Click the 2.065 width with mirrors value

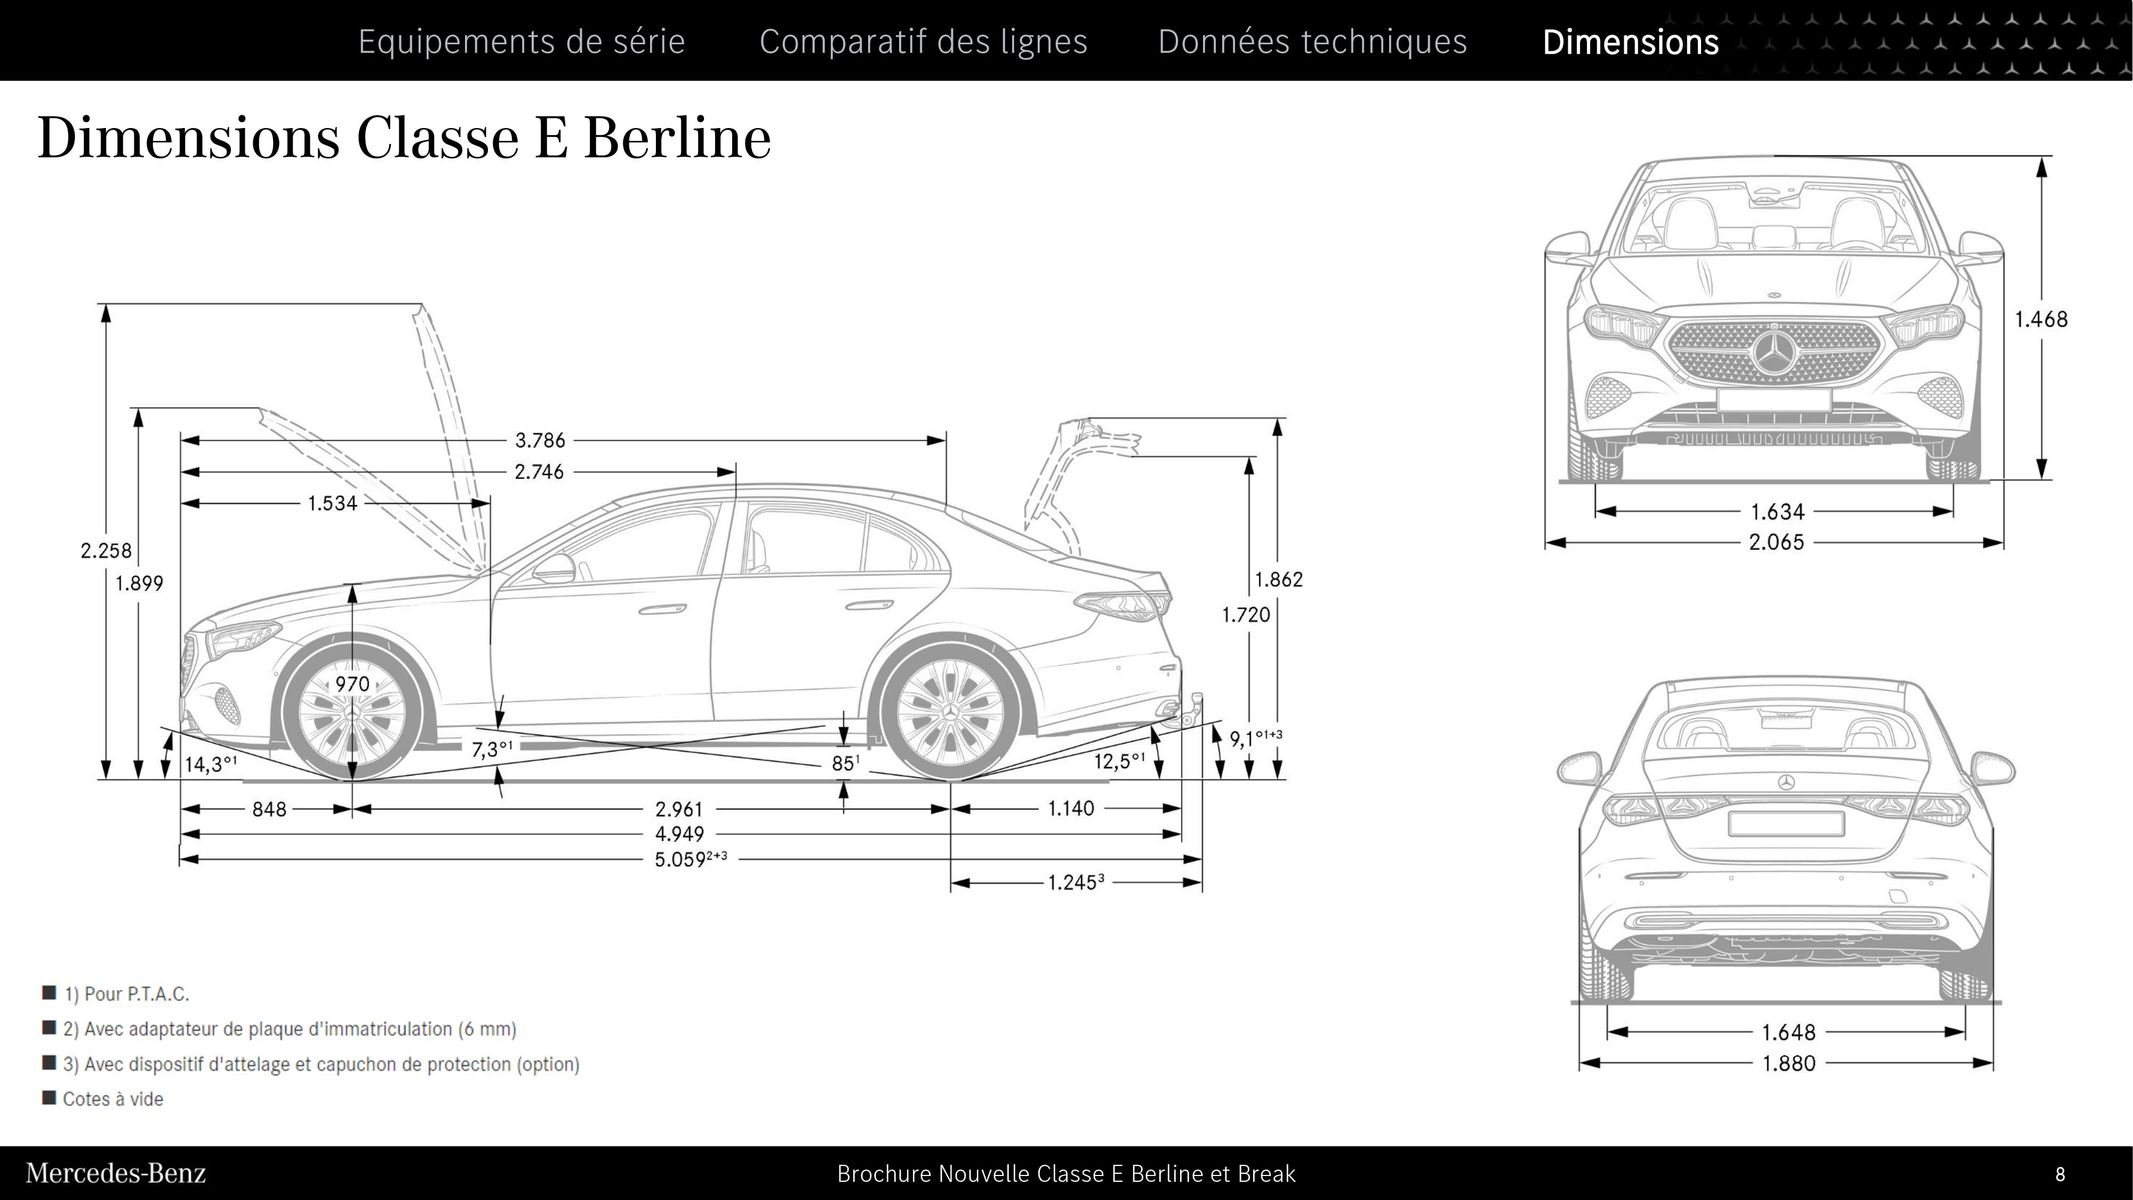pyautogui.click(x=1776, y=542)
